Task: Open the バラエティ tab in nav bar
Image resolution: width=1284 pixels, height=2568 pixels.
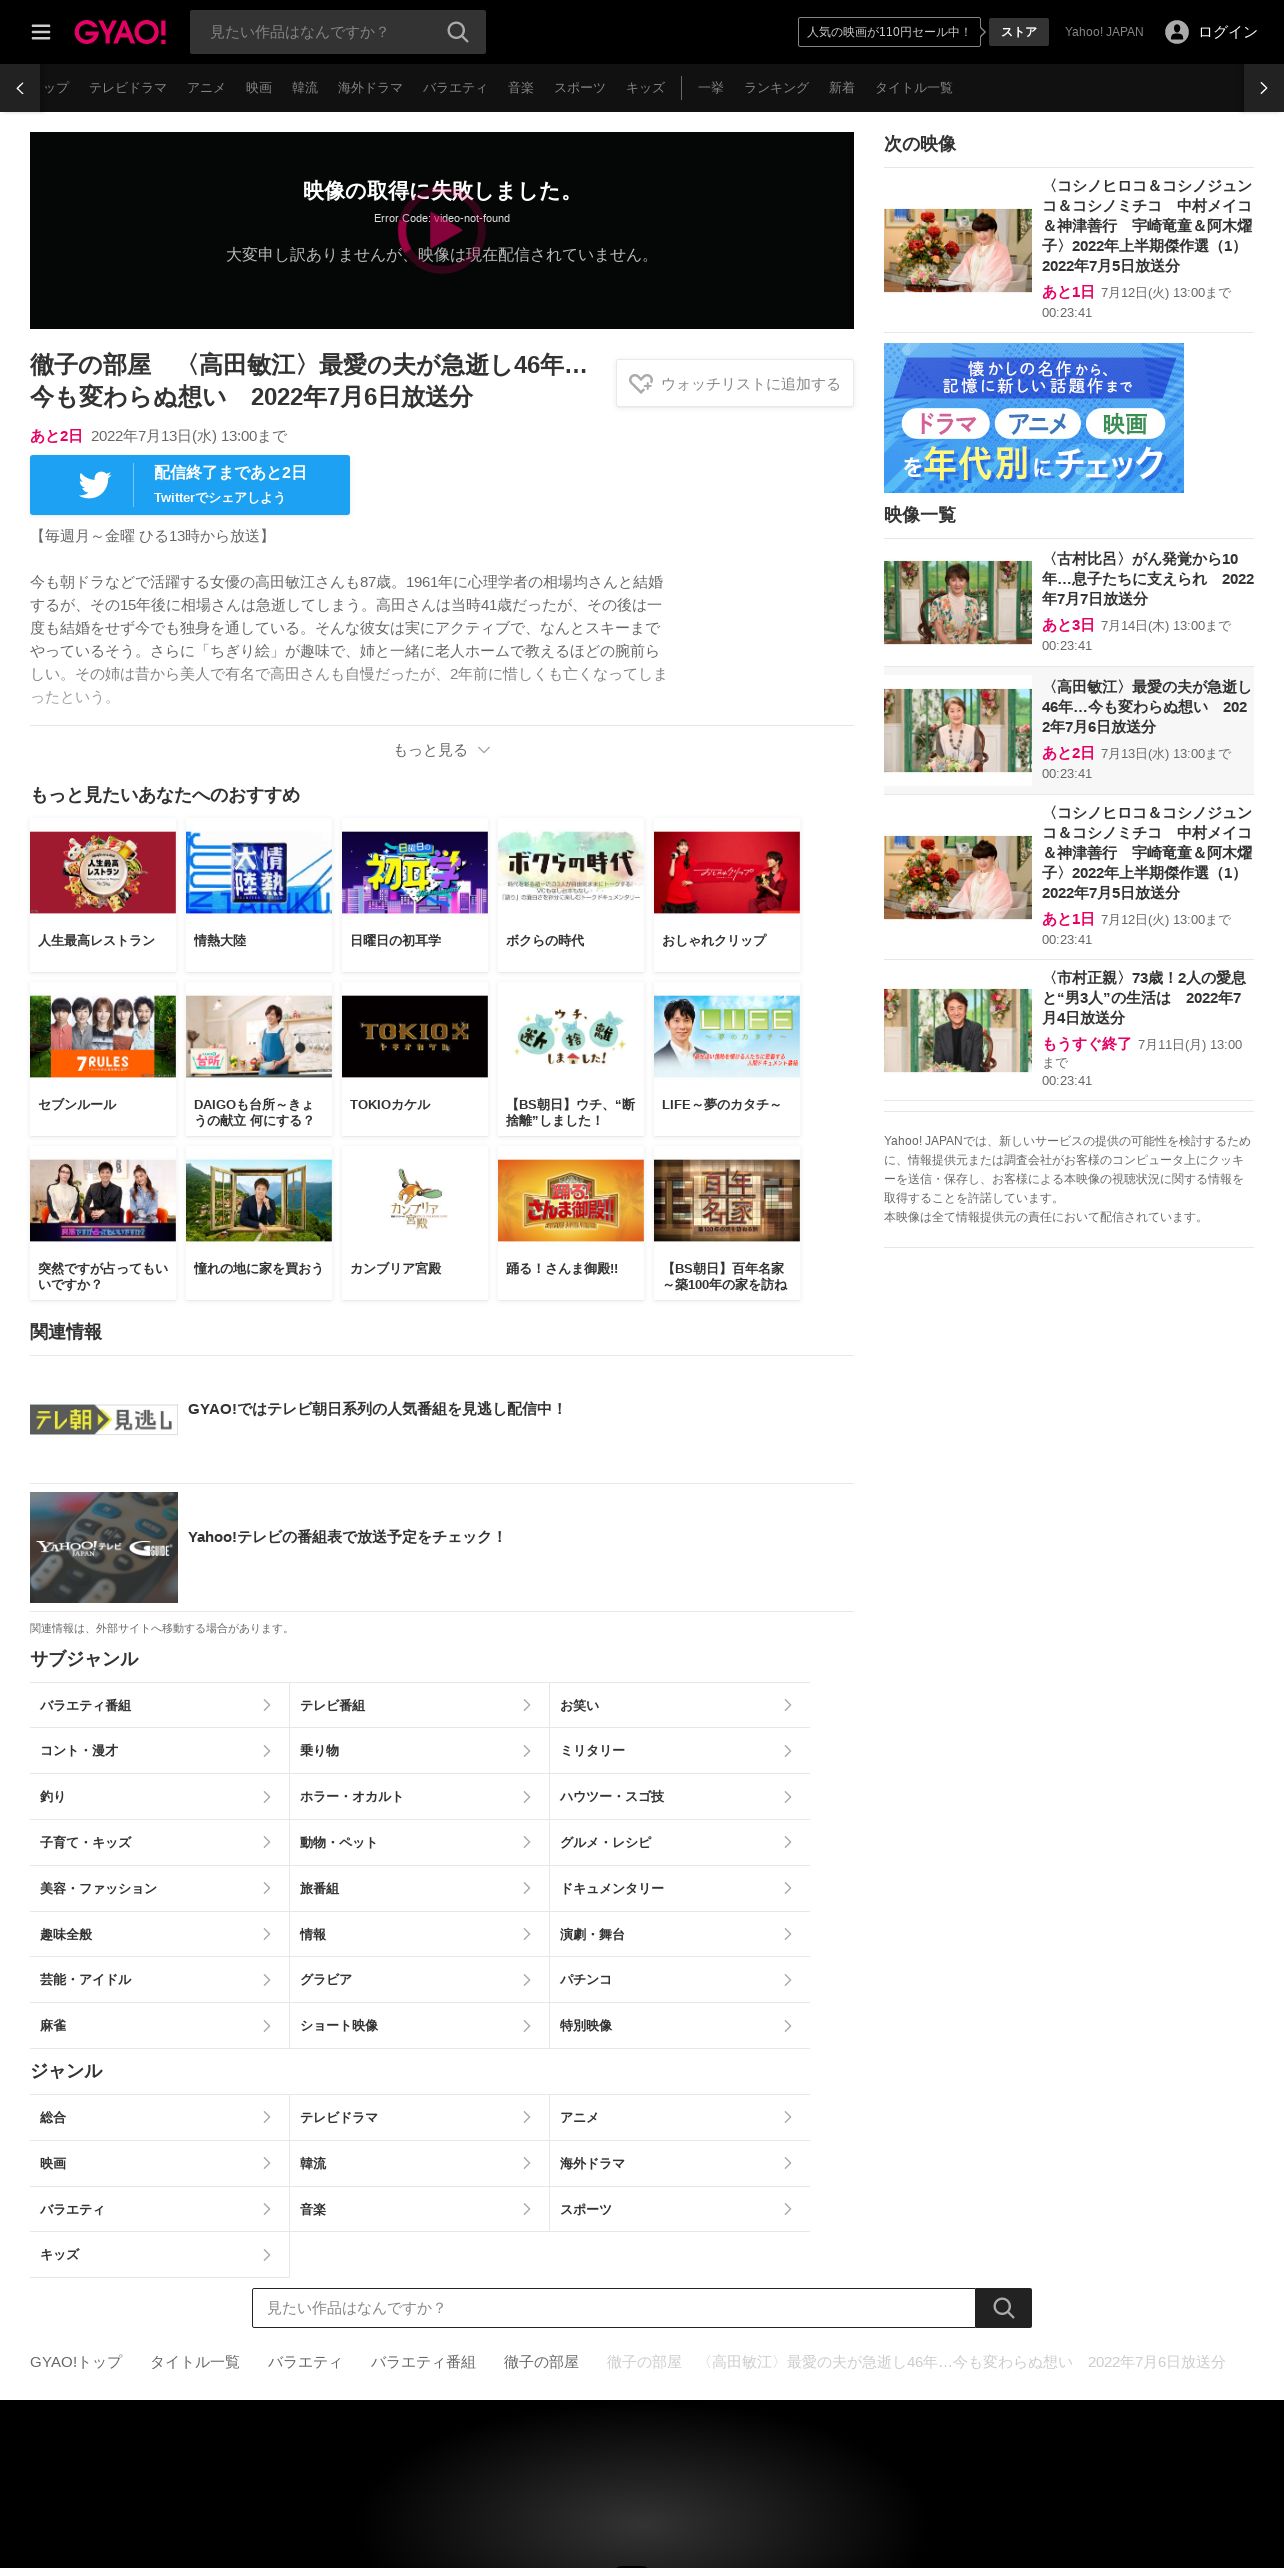Action: 455,88
